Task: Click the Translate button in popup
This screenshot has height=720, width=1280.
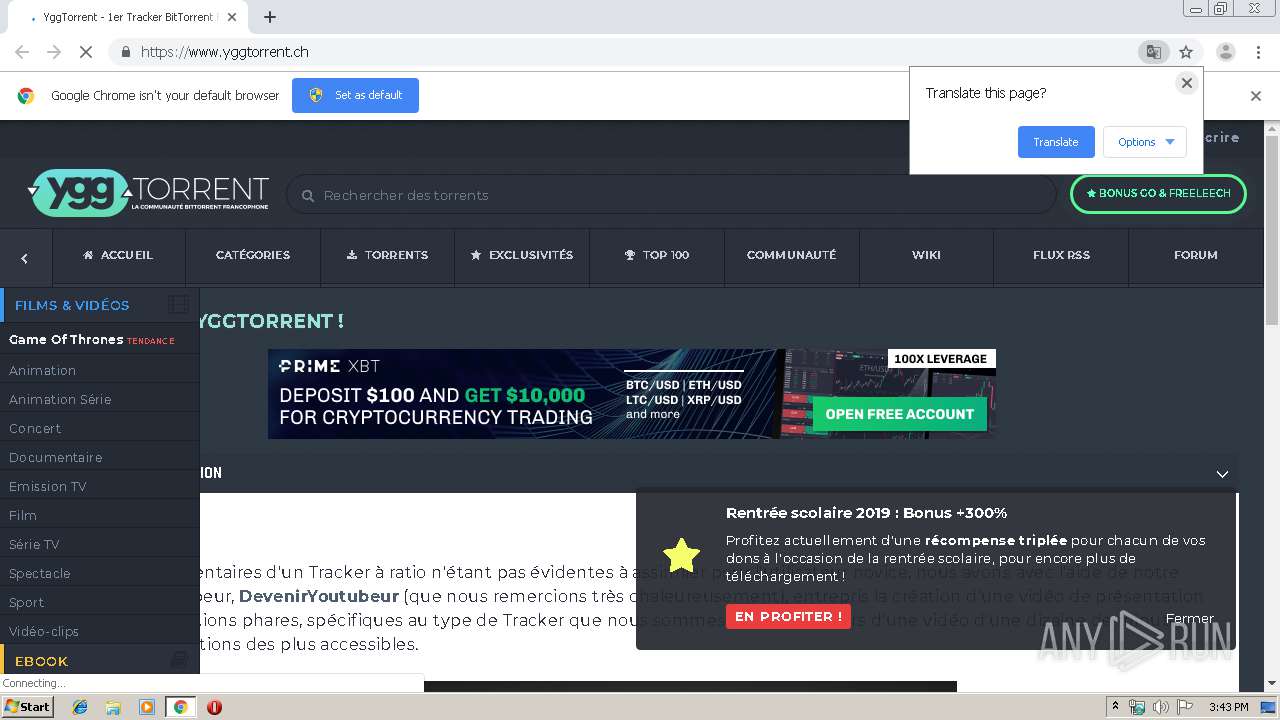Action: [1056, 142]
